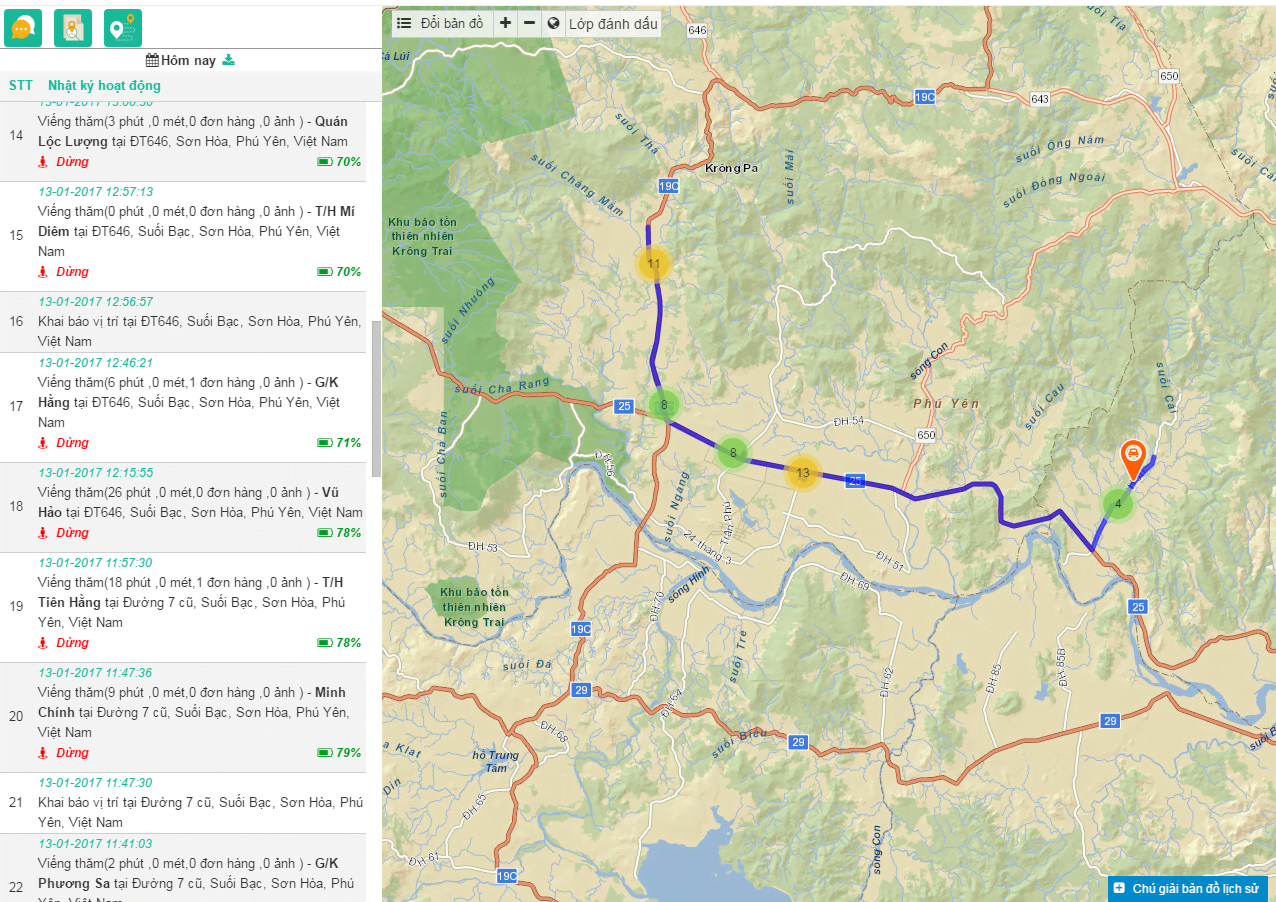Click the Nhật ký hoạt động column header
Viewport: 1276px width, 902px height.
pyautogui.click(x=104, y=85)
